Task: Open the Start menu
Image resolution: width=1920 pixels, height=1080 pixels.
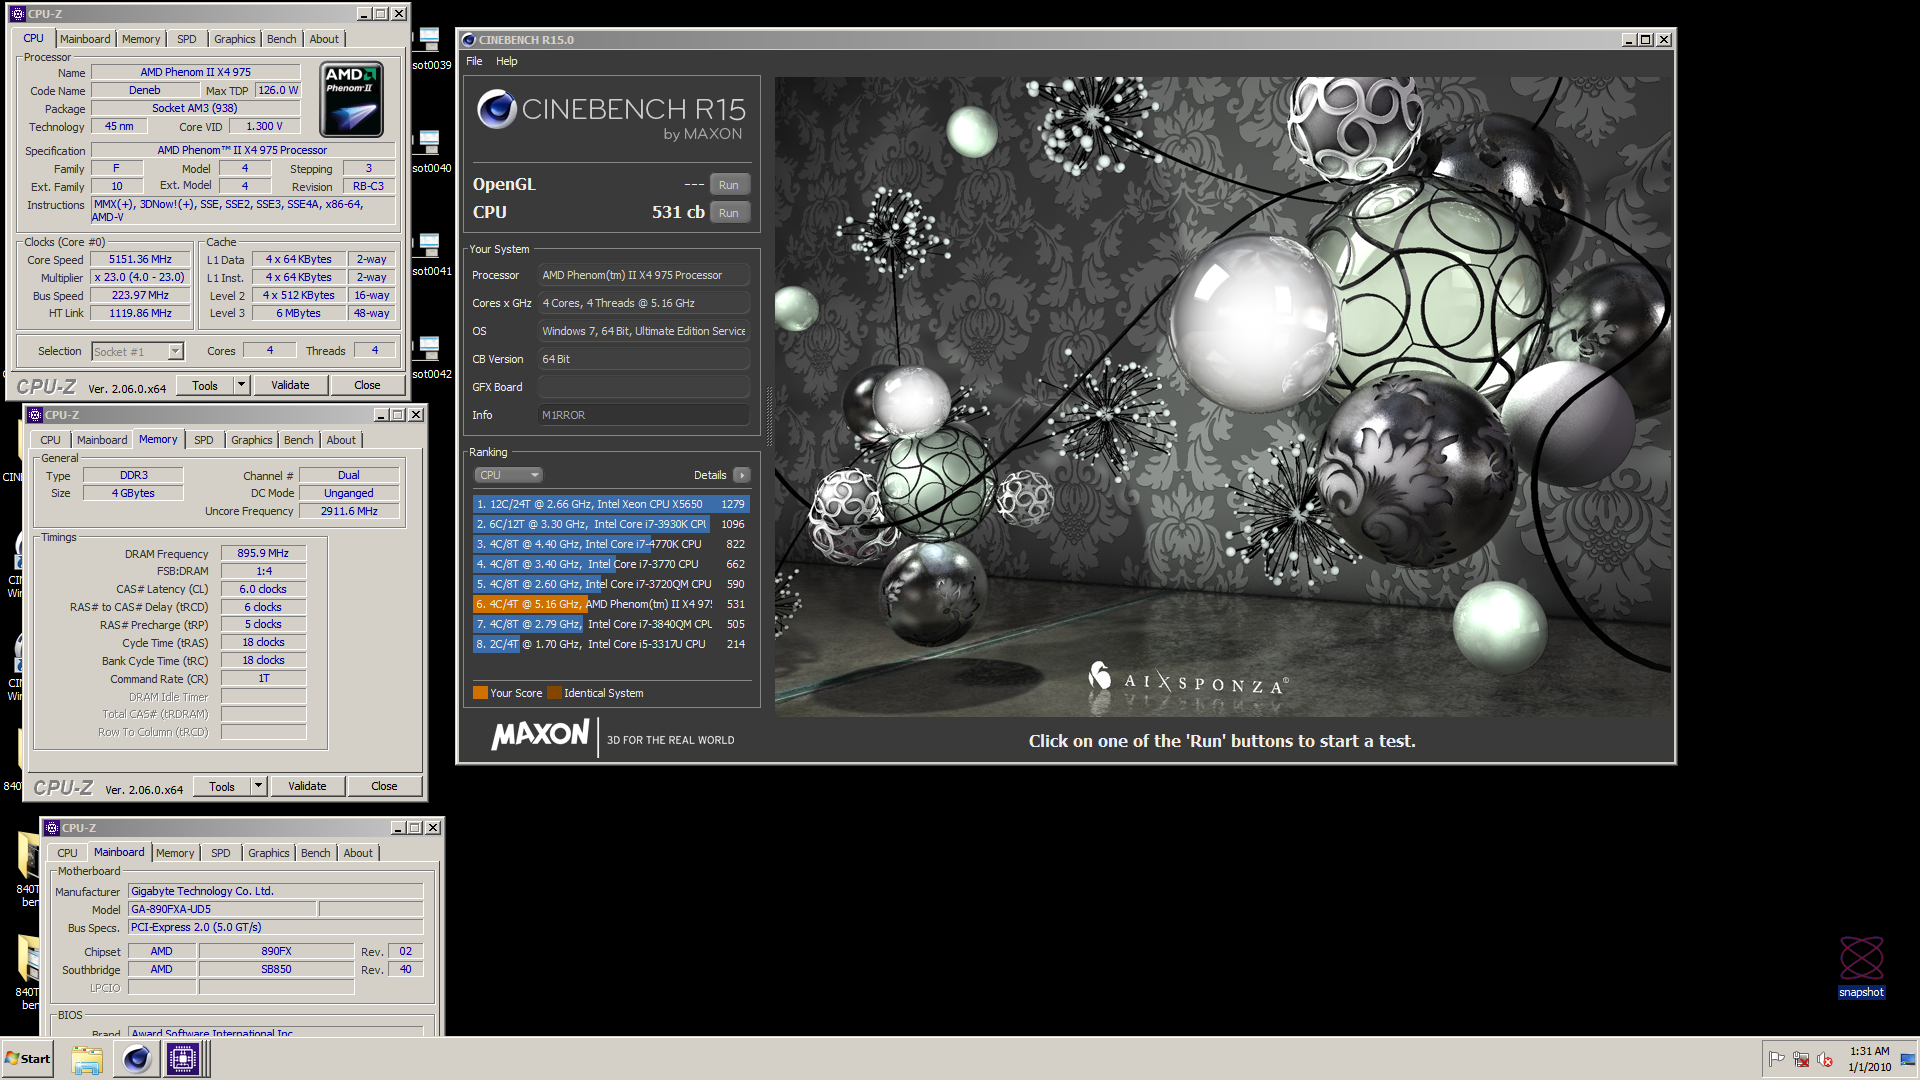Action: click(28, 1059)
